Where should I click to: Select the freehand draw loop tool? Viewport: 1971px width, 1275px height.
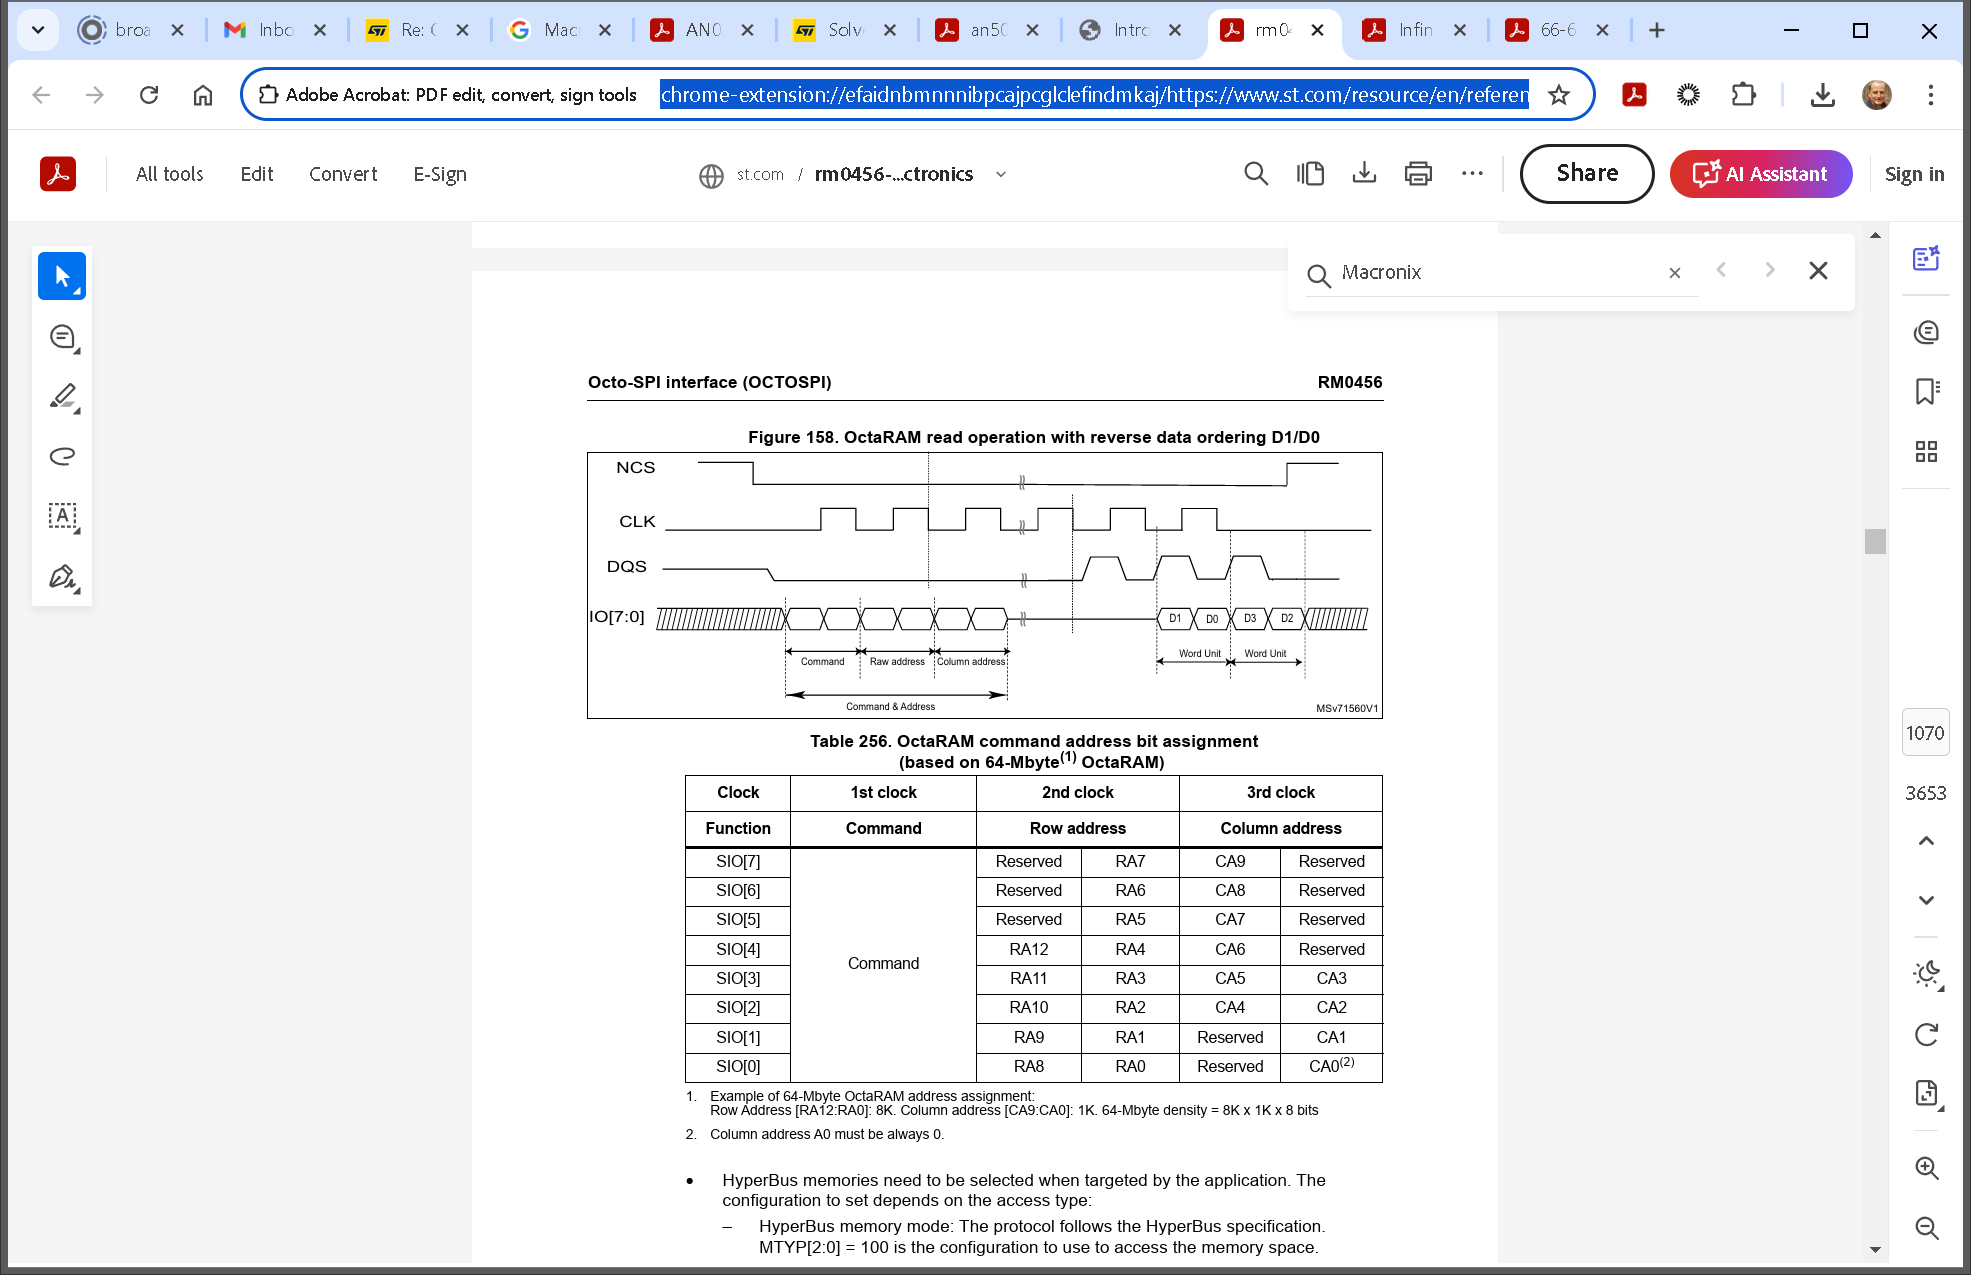coord(62,456)
